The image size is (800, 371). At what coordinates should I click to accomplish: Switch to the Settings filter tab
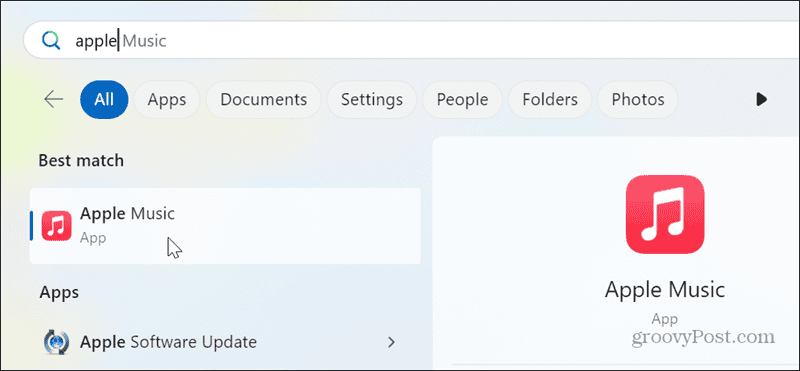[371, 99]
